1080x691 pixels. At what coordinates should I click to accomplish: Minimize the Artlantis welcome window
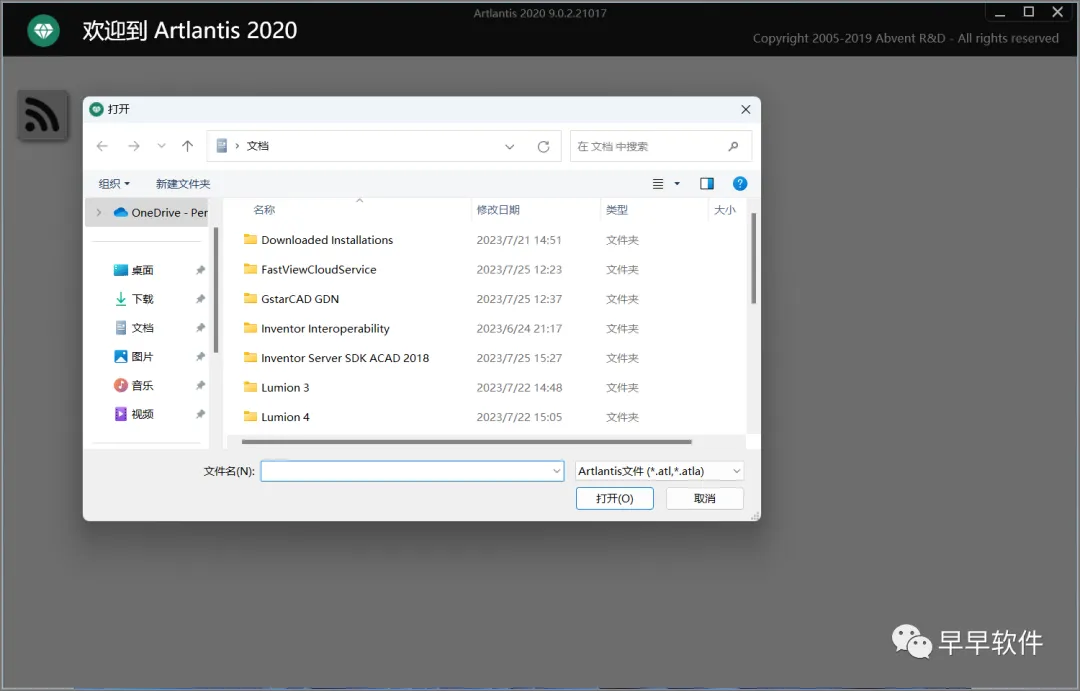point(1000,12)
